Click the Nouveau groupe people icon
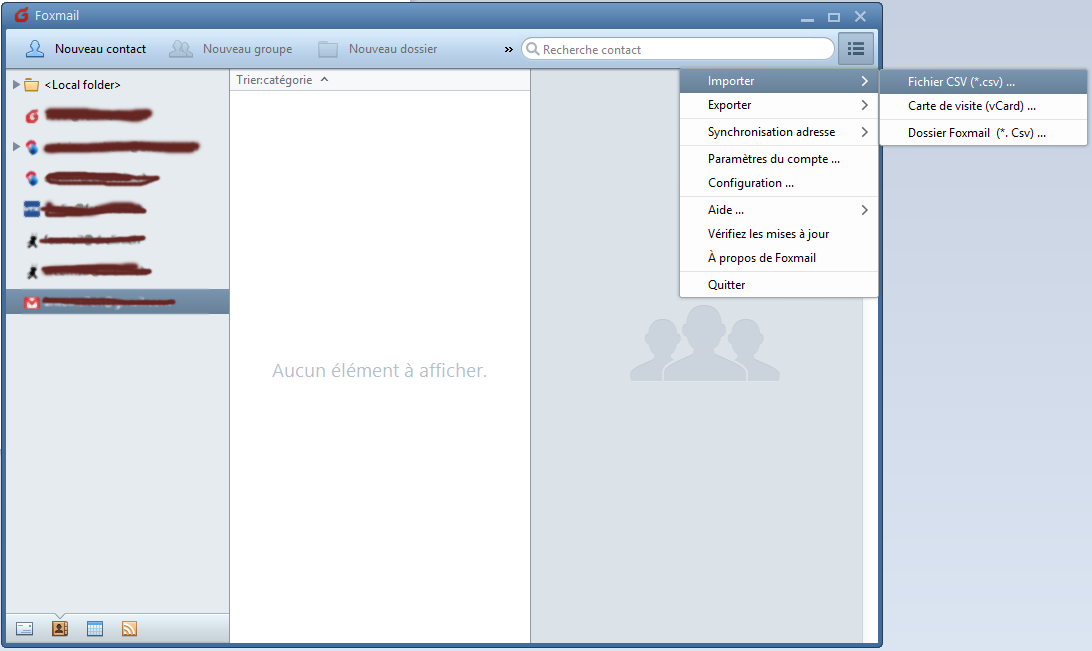The height and width of the screenshot is (651, 1092). pyautogui.click(x=181, y=49)
